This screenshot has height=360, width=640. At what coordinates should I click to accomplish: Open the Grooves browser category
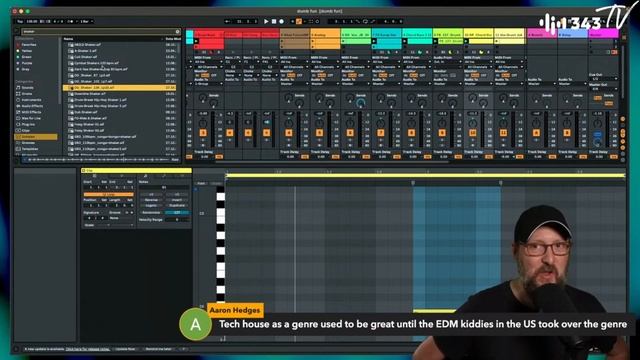pos(28,143)
